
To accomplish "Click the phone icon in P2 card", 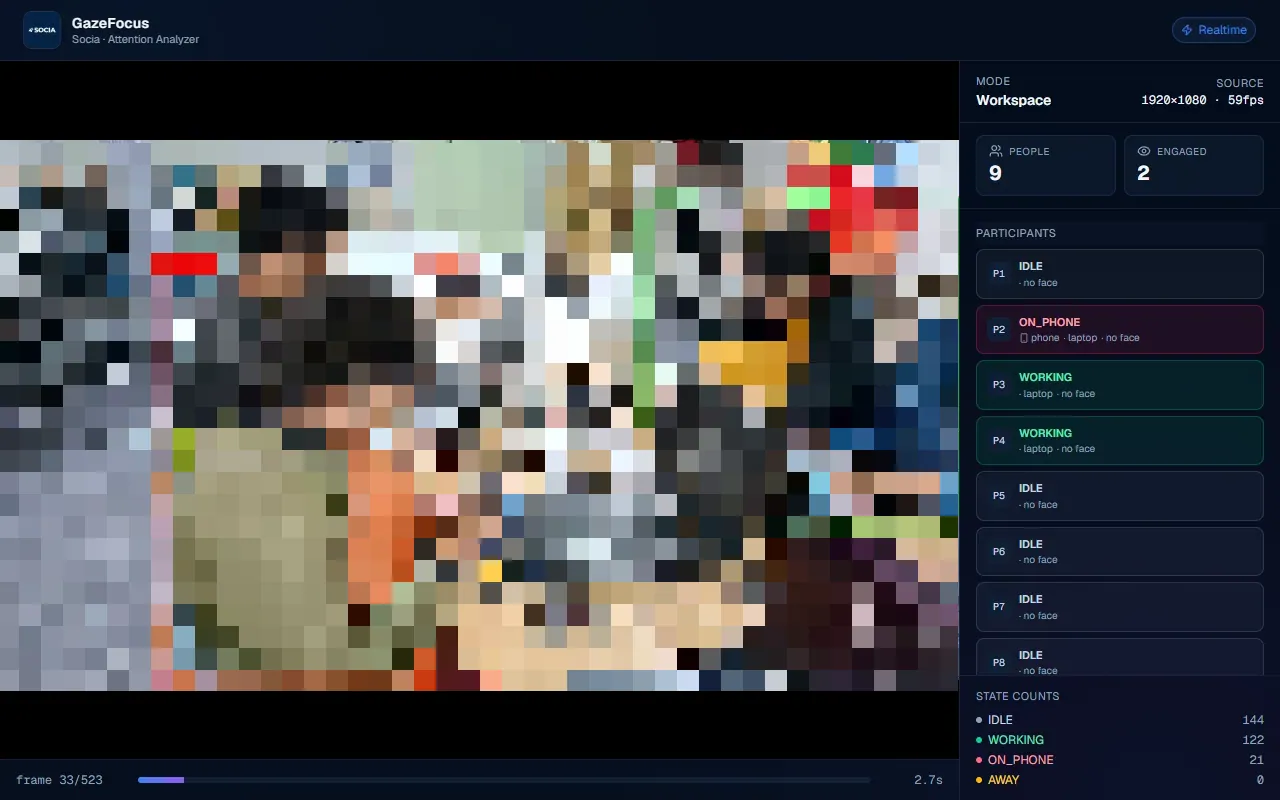I will coord(1023,338).
